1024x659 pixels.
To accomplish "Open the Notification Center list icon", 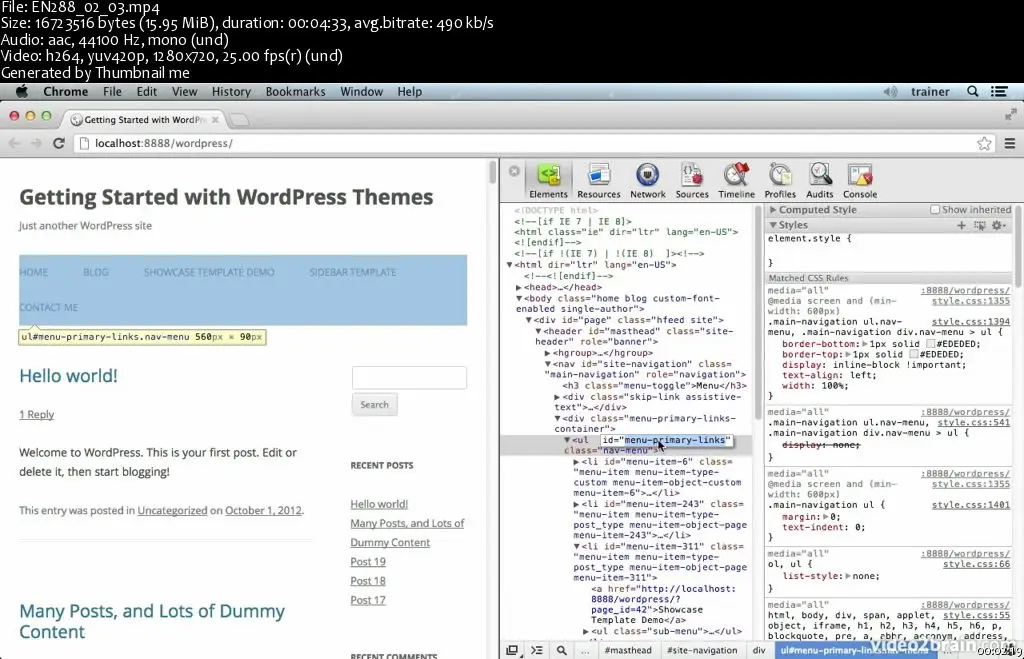I will pos(999,91).
